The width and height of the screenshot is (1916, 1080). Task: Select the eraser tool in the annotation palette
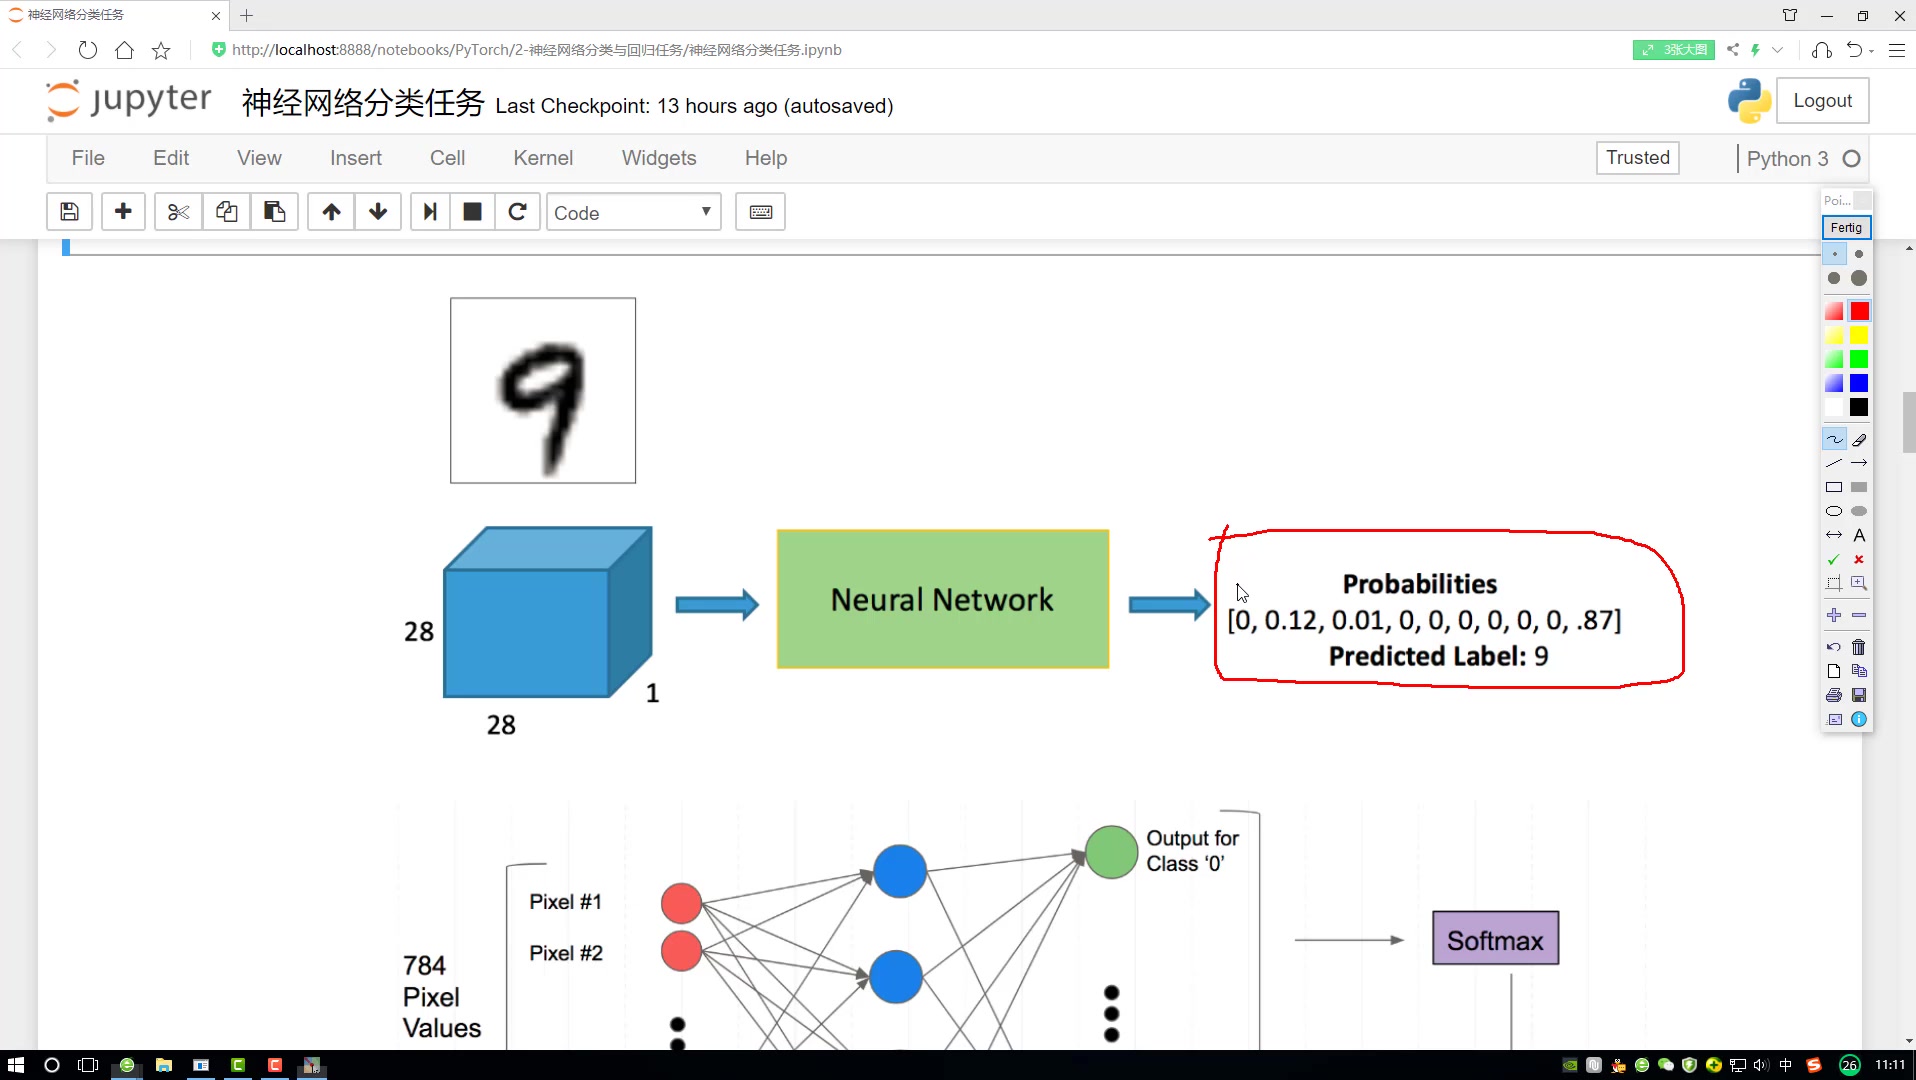coord(1859,440)
